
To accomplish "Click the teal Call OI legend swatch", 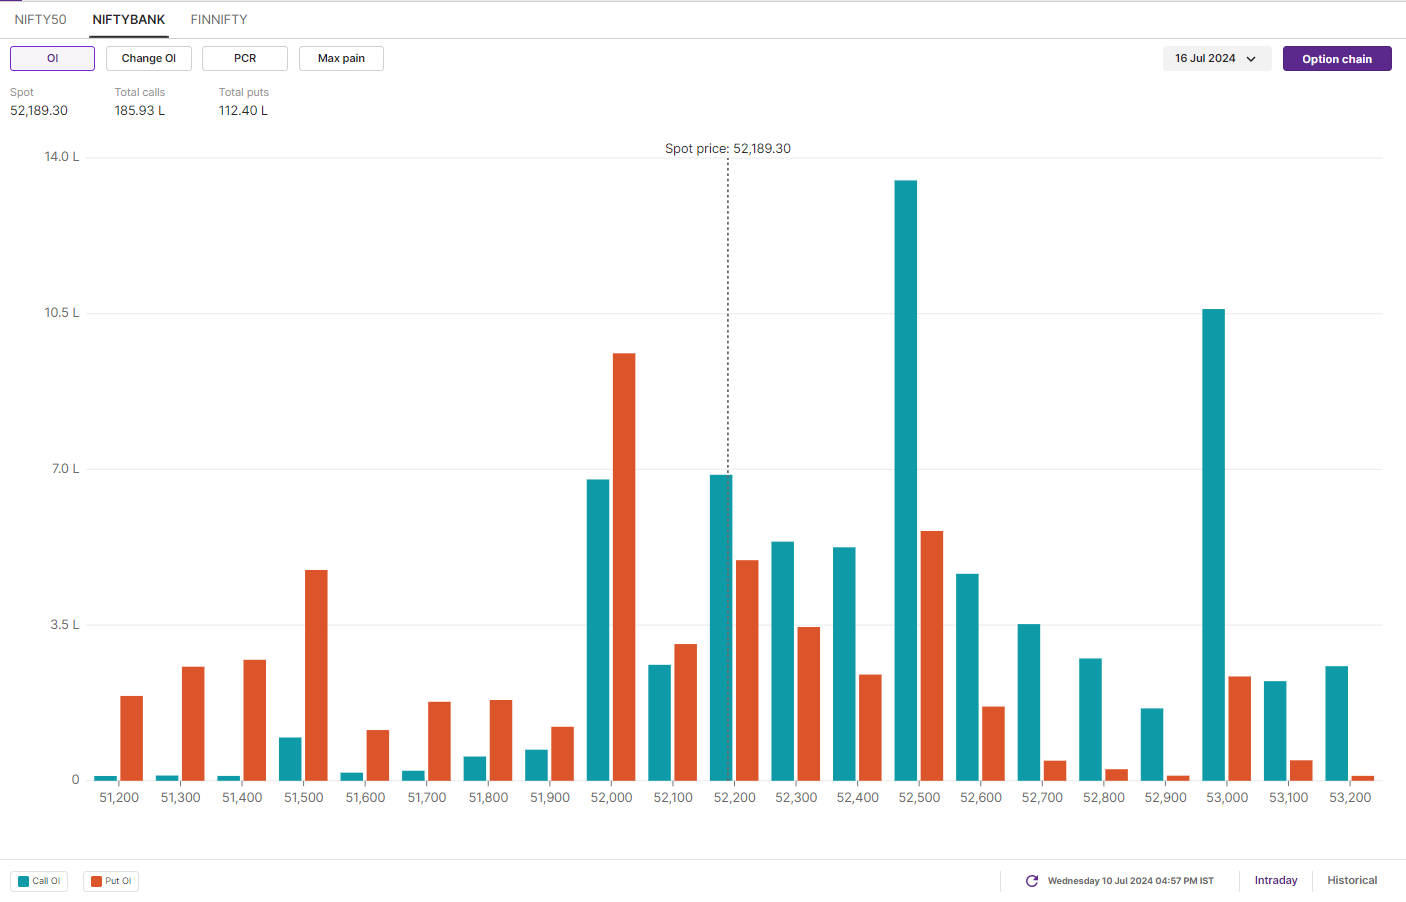I will [24, 881].
